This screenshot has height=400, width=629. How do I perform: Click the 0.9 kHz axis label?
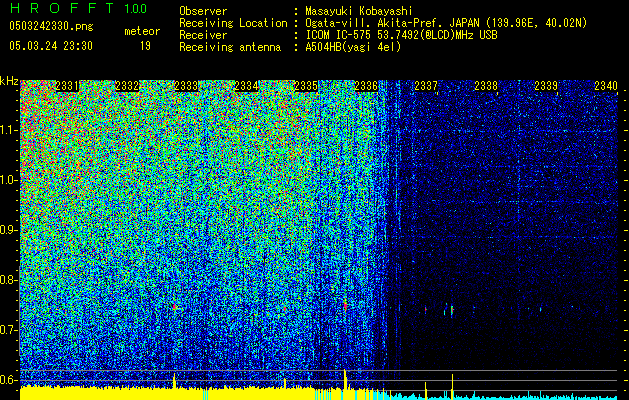9,230
